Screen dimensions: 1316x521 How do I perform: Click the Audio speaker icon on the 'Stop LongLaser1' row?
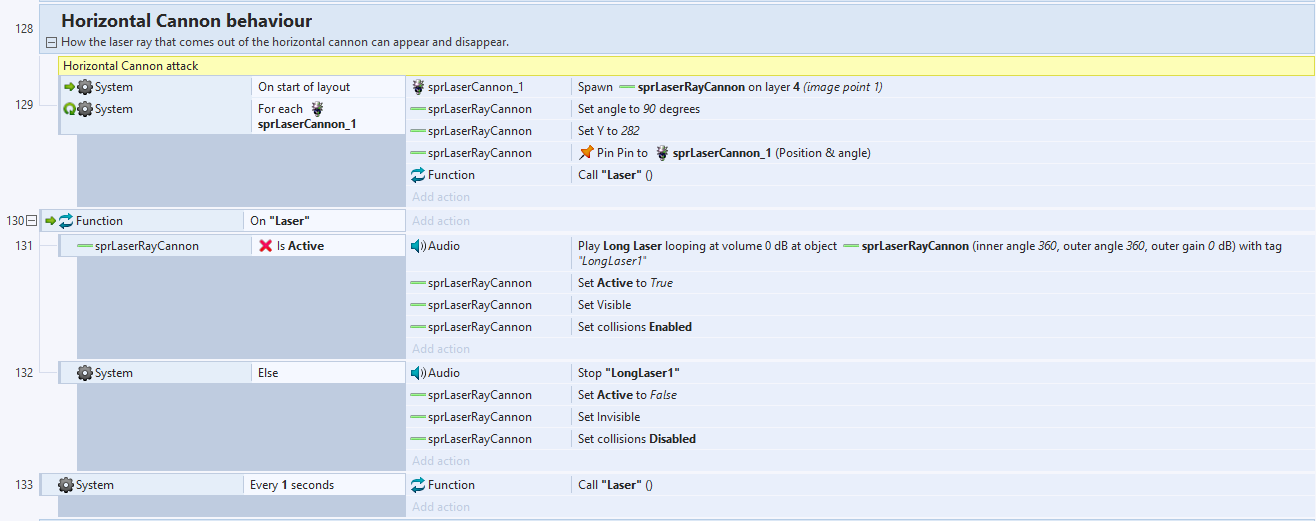(419, 373)
